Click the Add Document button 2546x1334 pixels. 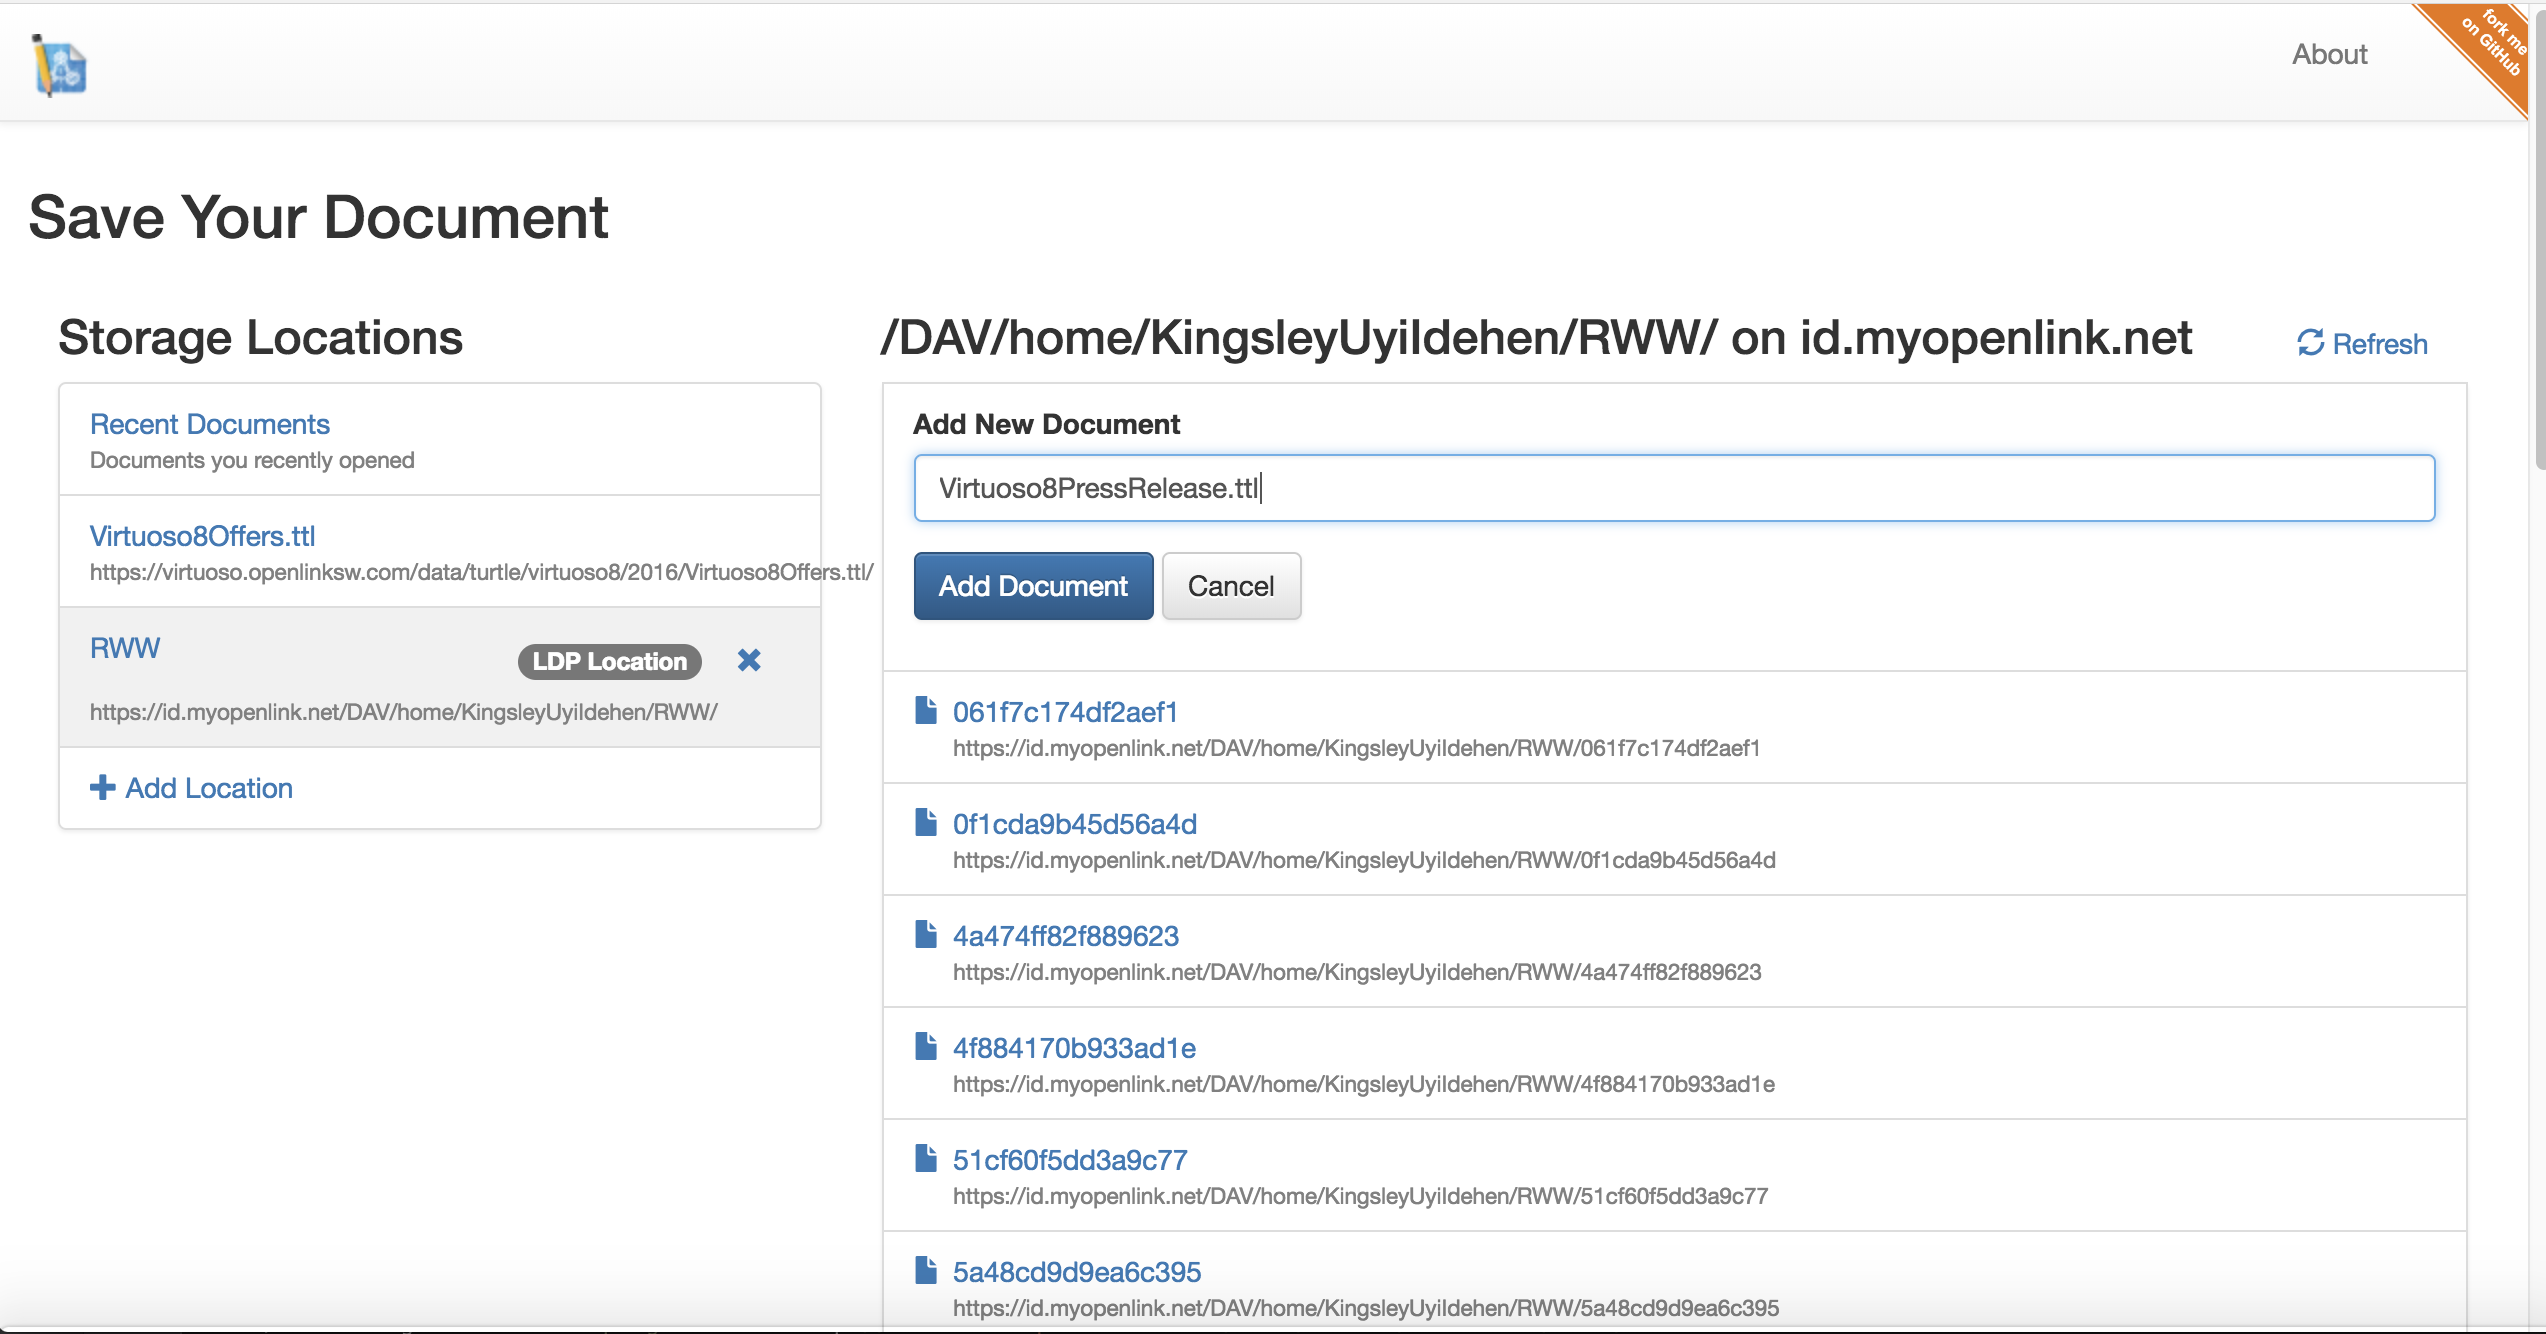pos(1032,586)
